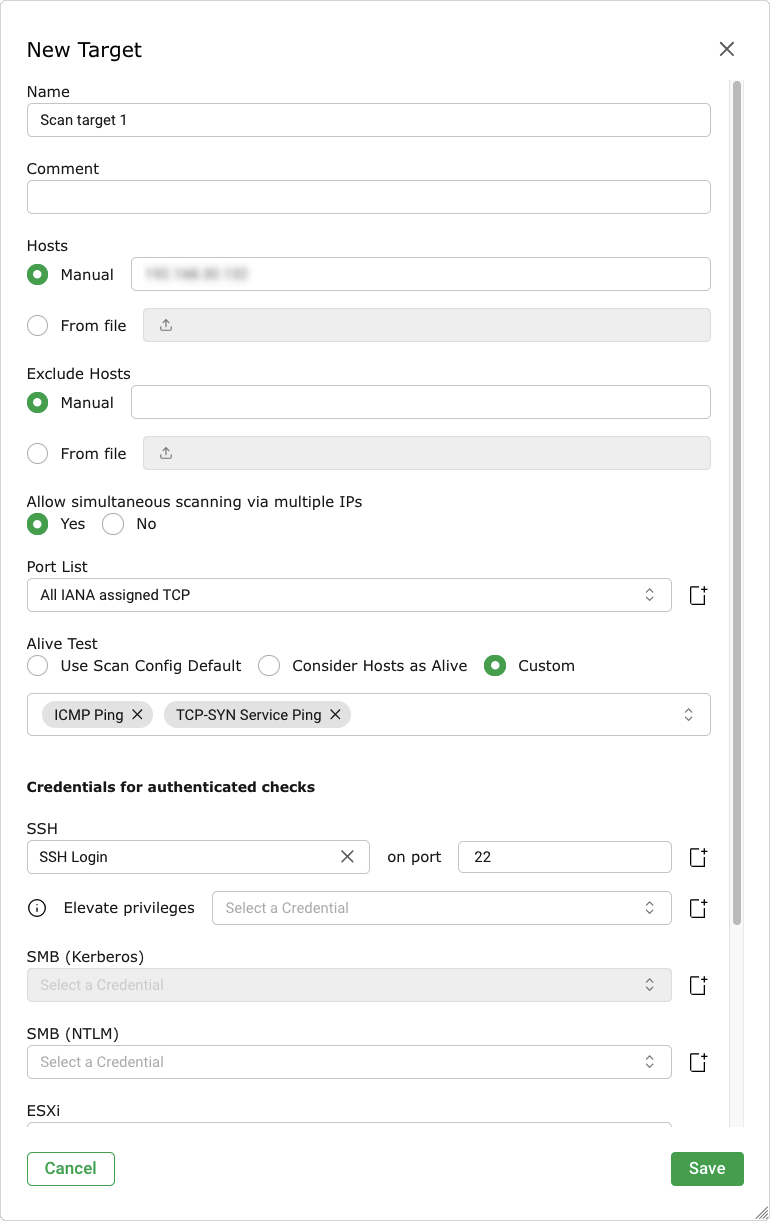Click the Elevate privileges info icon

37,908
